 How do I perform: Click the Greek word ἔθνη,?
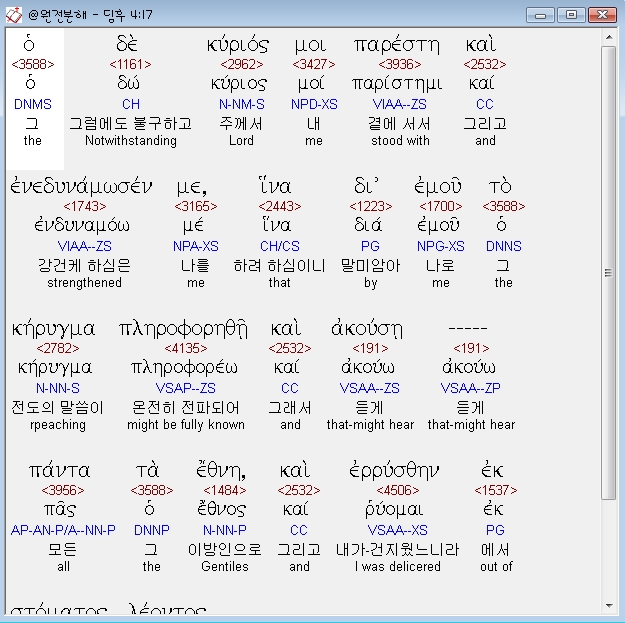point(221,471)
